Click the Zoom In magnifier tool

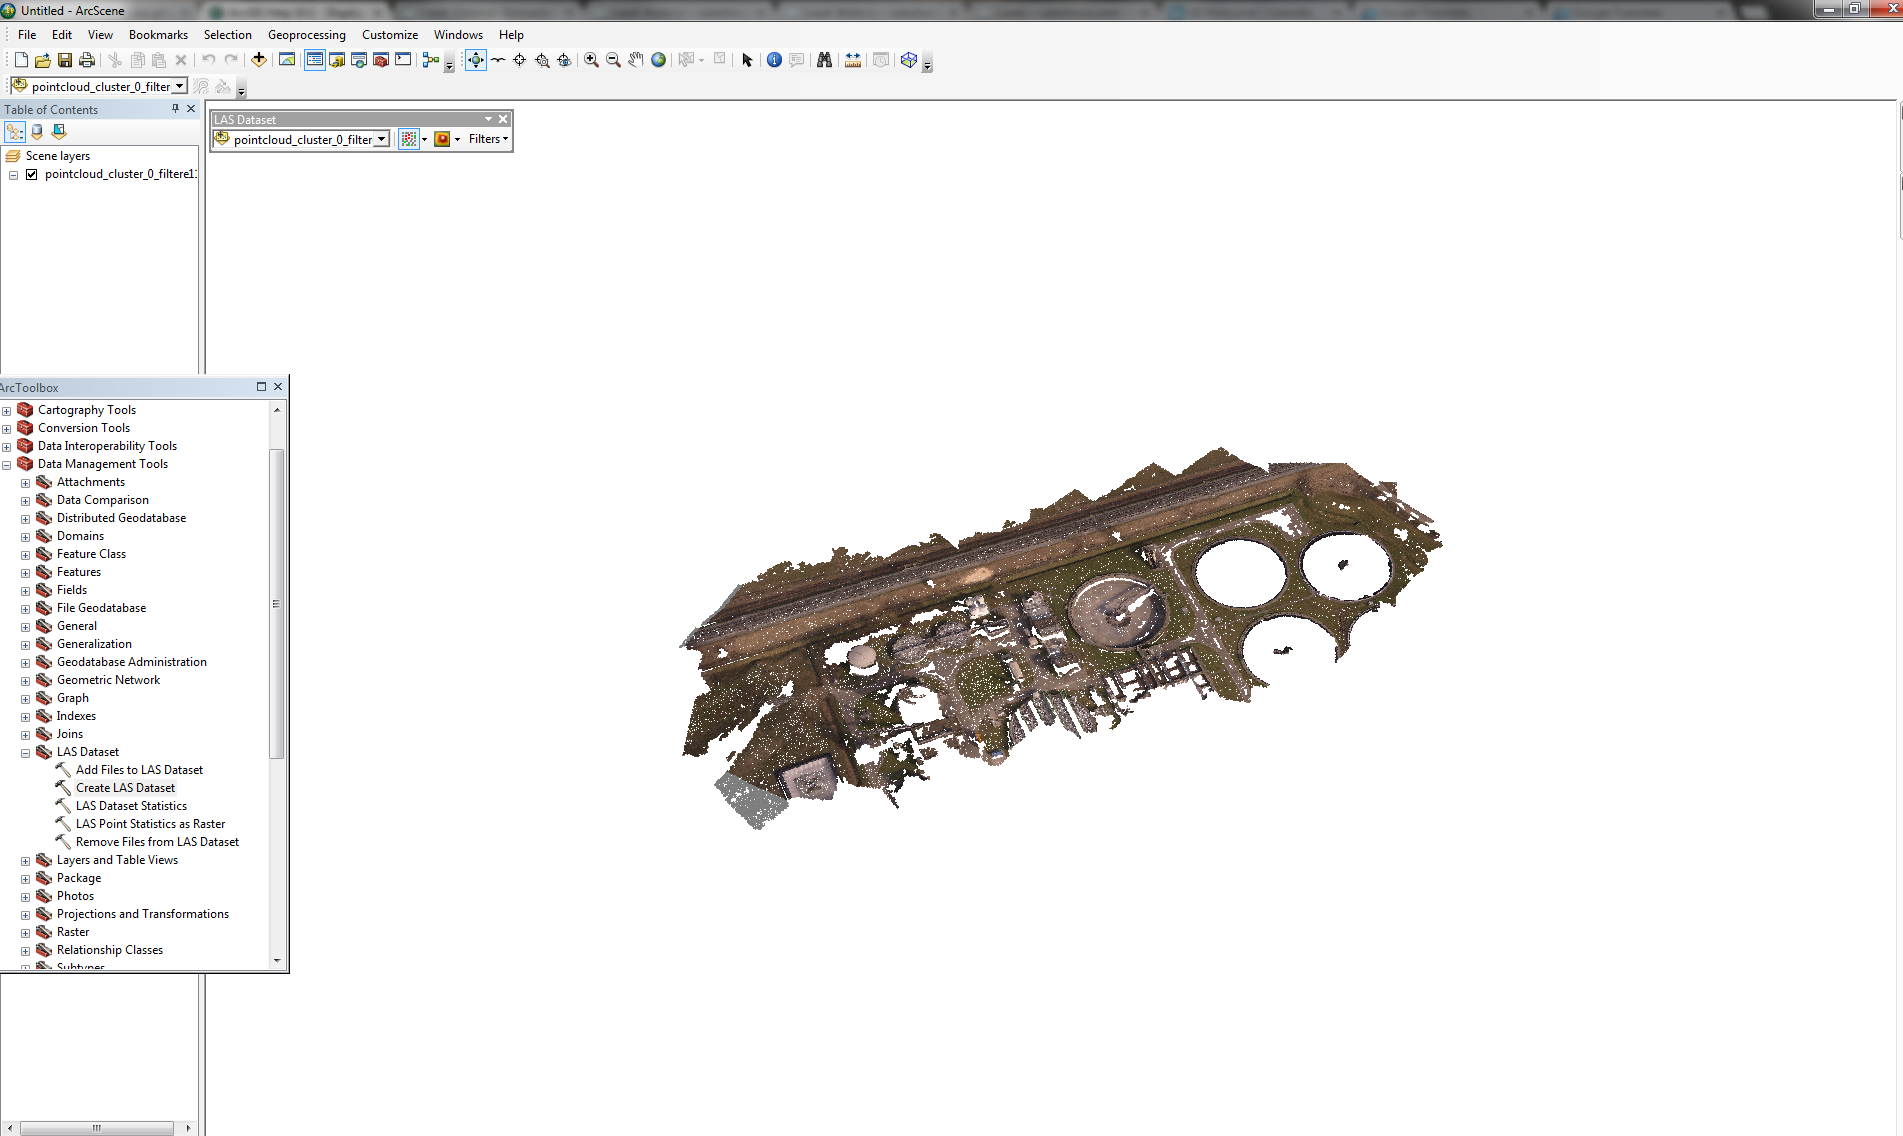[592, 60]
